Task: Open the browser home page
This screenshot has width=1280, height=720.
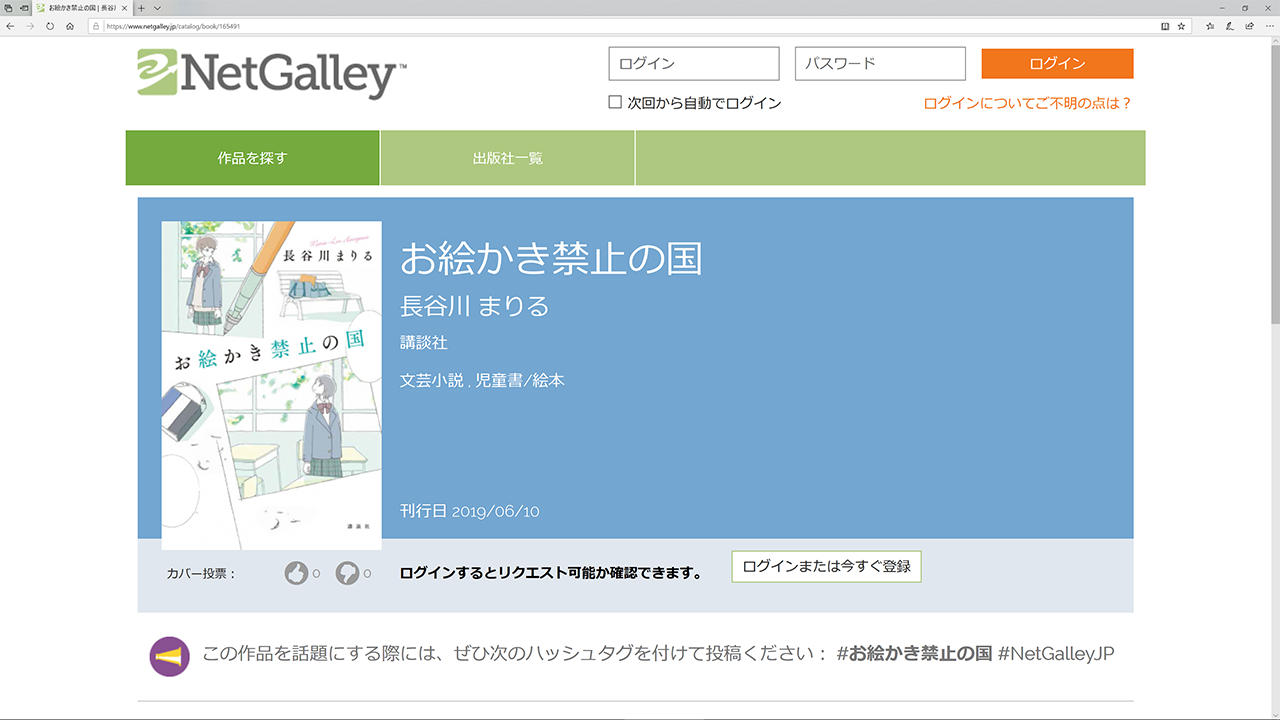Action: coord(70,26)
